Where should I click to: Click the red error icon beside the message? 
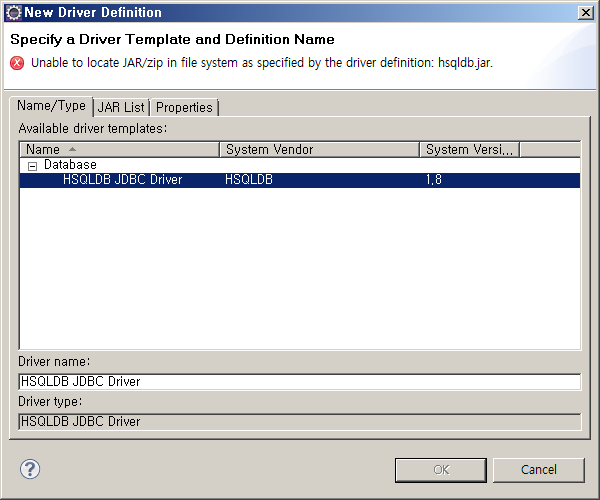pos(17,62)
